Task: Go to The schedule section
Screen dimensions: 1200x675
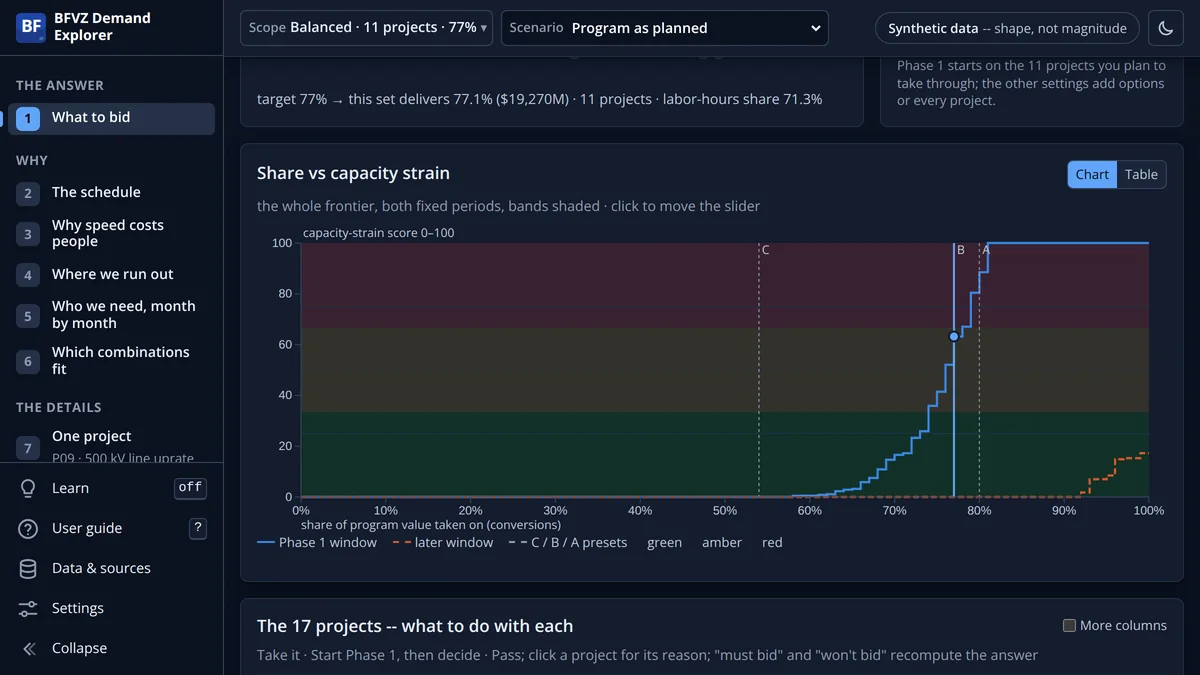Action: coord(112,193)
